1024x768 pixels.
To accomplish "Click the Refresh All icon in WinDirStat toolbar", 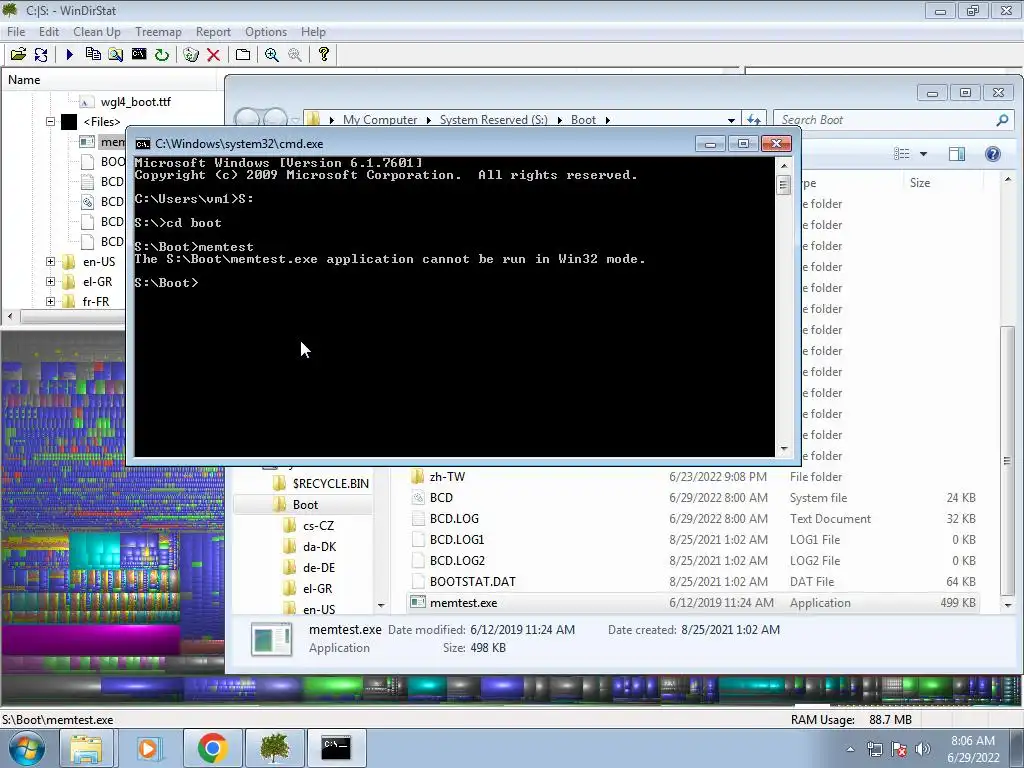I will click(40, 55).
